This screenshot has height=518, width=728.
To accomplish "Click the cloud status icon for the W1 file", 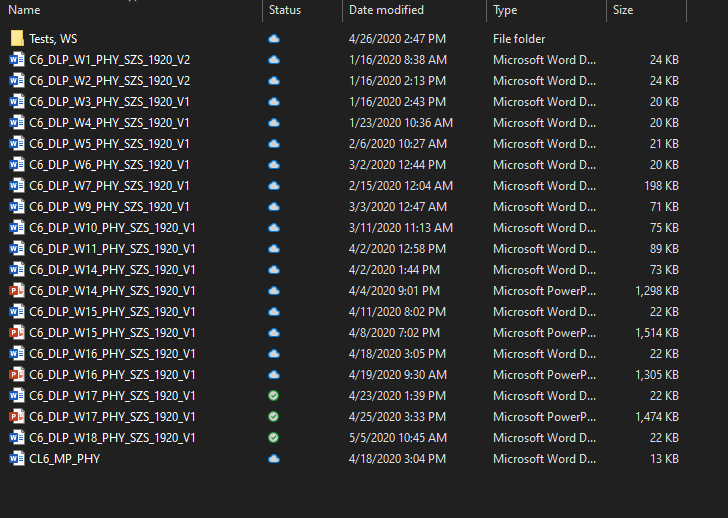I will tap(274, 59).
